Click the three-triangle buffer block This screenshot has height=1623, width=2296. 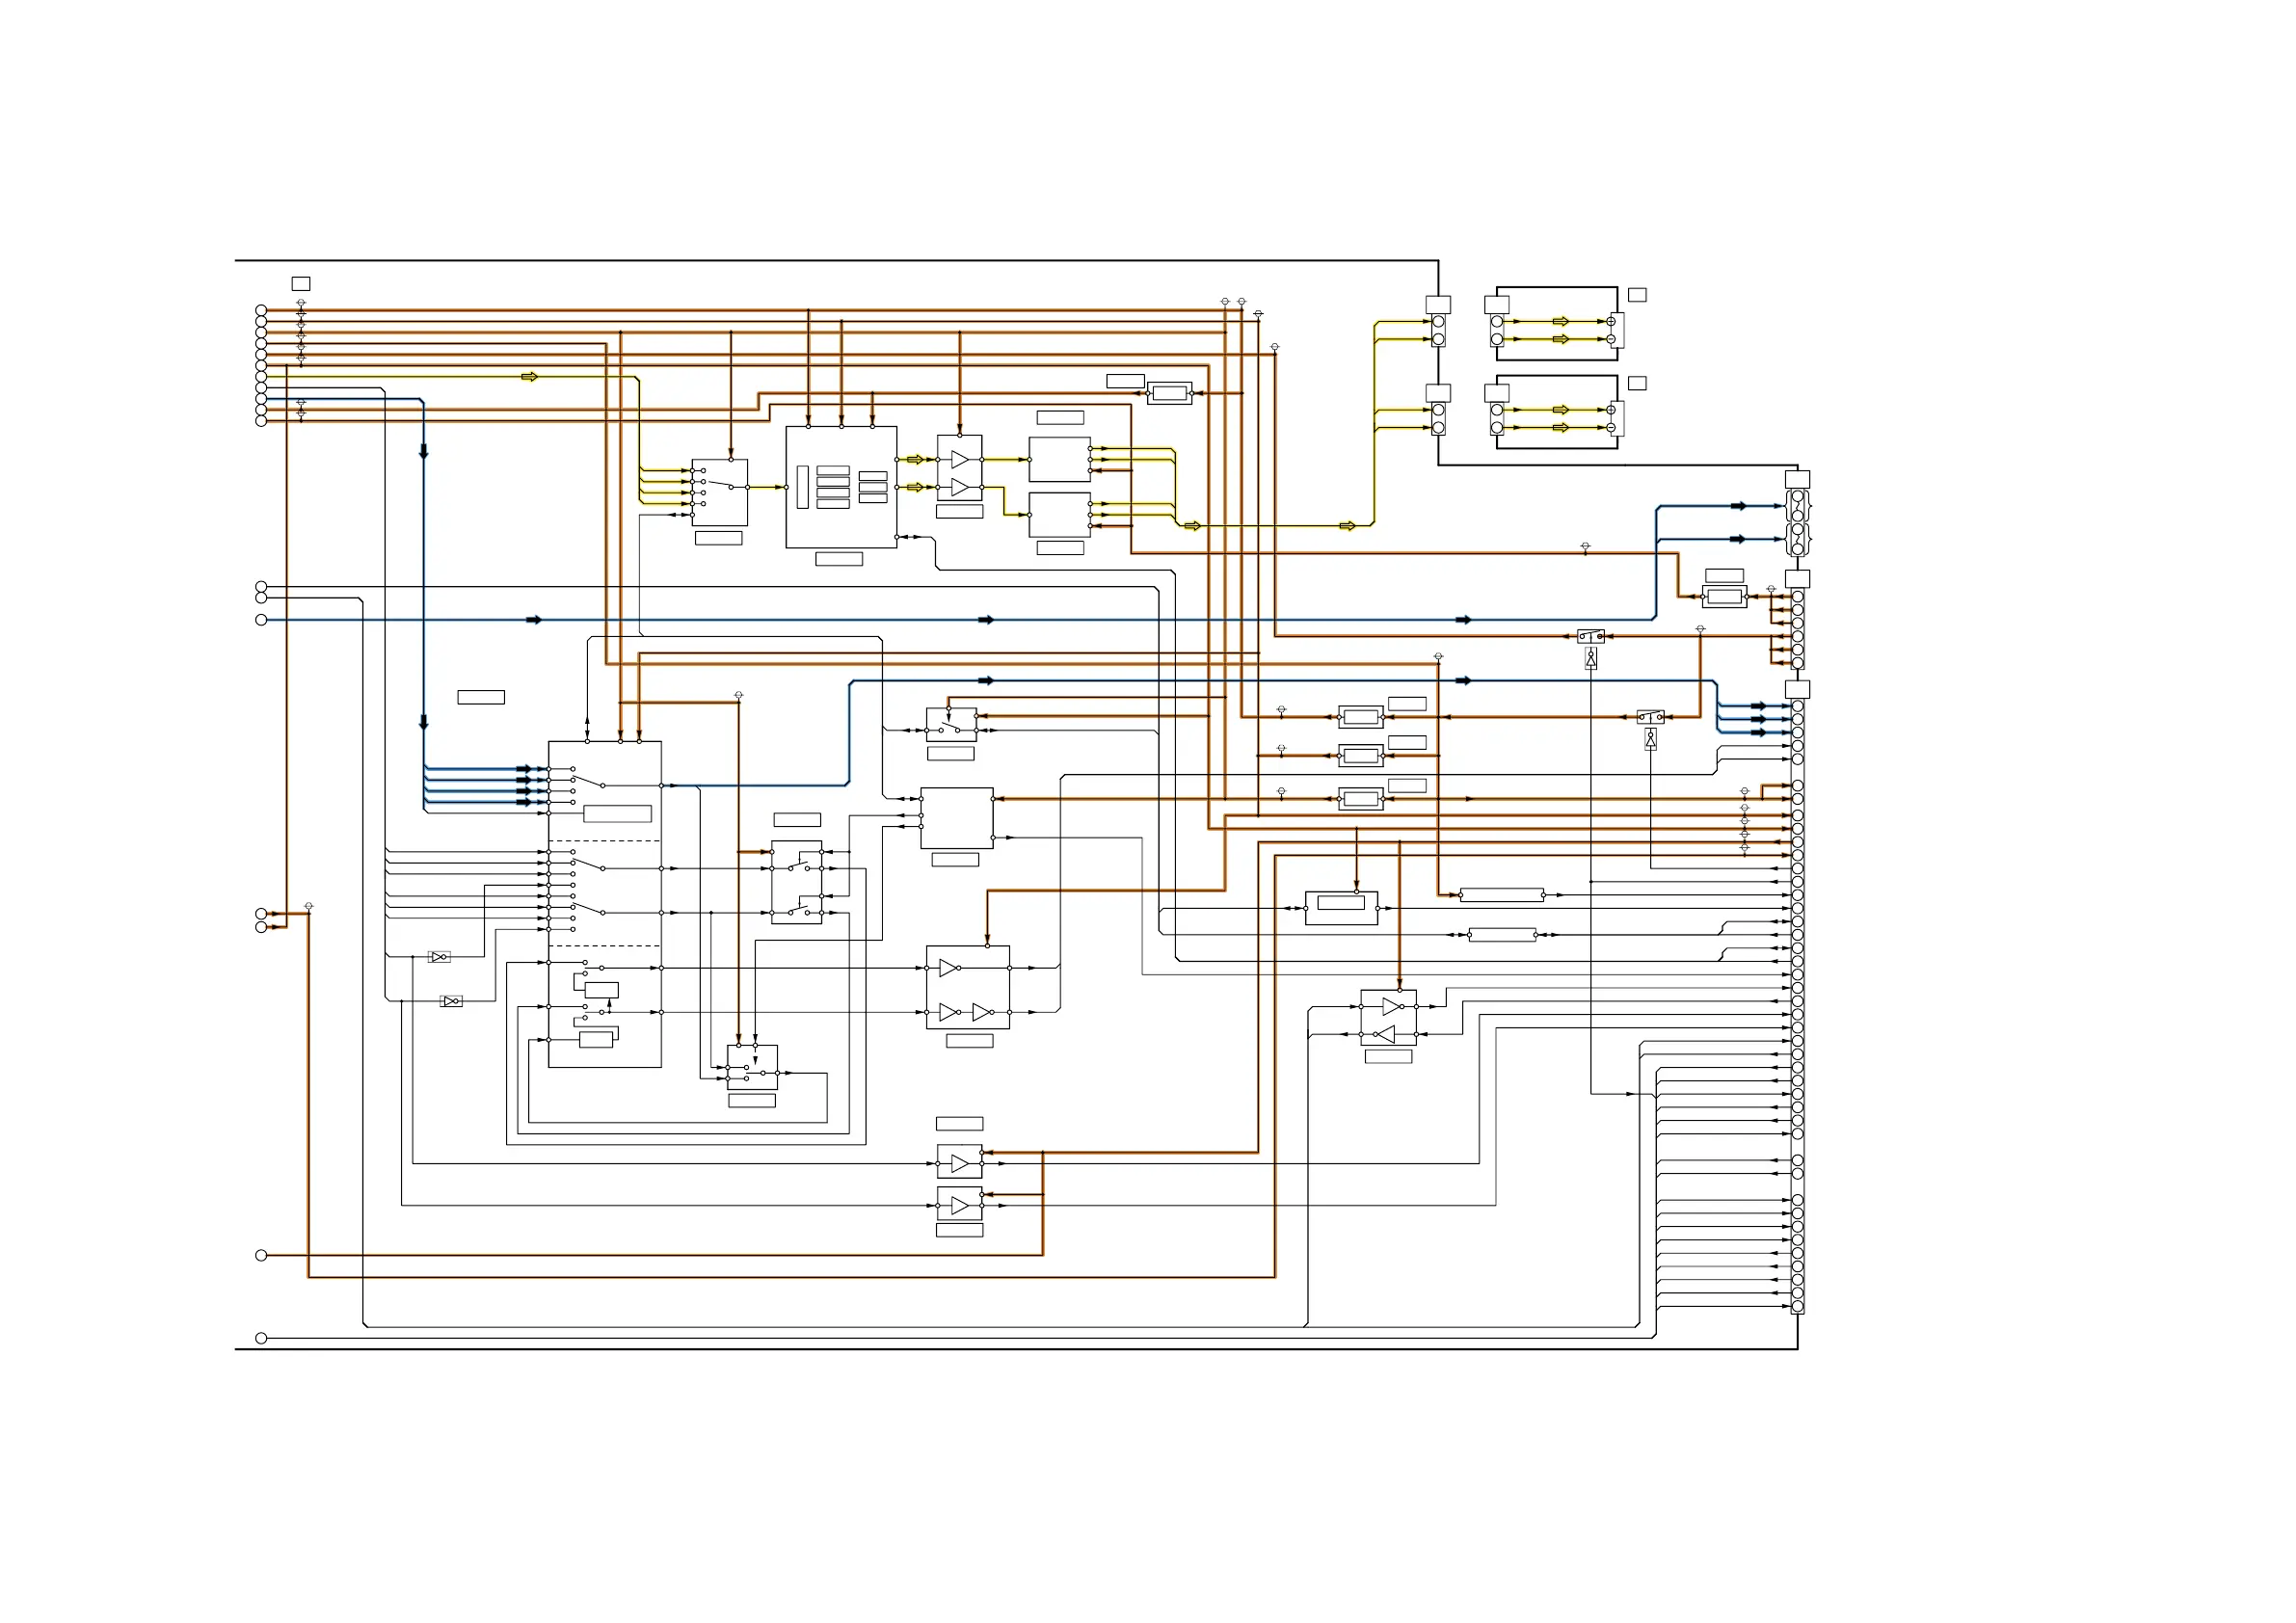pyautogui.click(x=968, y=987)
